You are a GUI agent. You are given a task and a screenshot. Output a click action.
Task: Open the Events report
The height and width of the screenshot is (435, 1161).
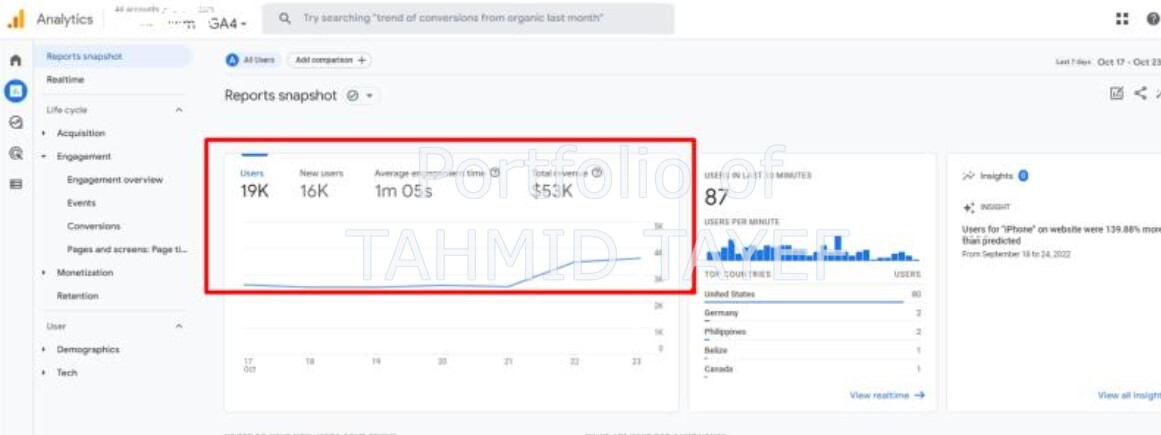pyautogui.click(x=81, y=203)
